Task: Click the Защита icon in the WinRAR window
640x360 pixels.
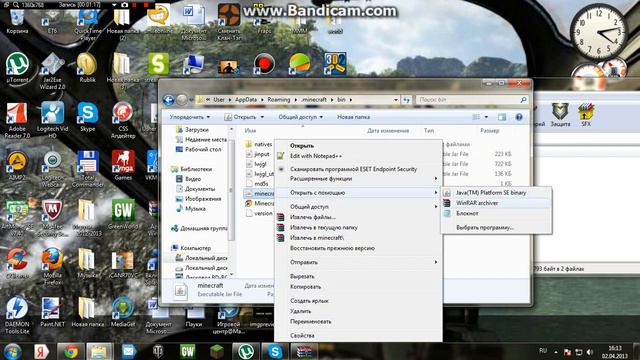Action: (x=560, y=115)
